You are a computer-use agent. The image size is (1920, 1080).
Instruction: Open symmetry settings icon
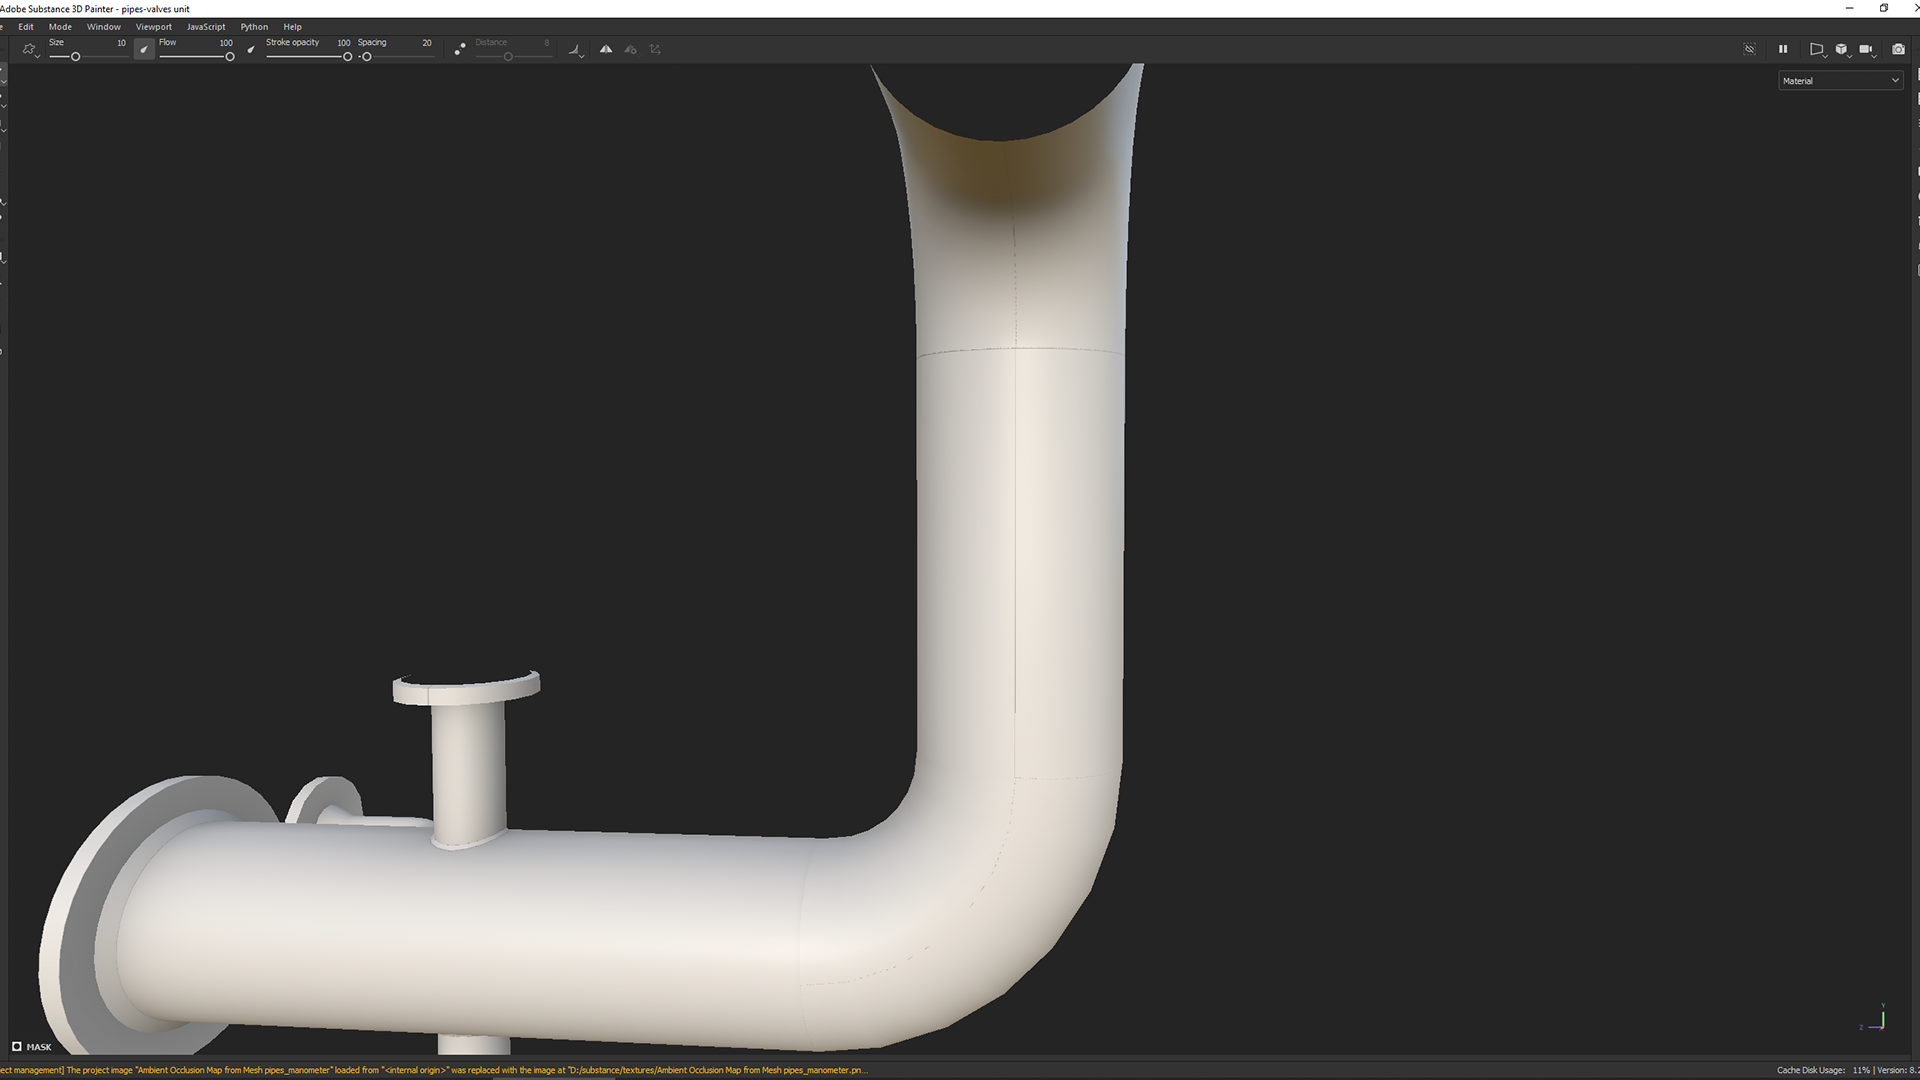pyautogui.click(x=631, y=49)
